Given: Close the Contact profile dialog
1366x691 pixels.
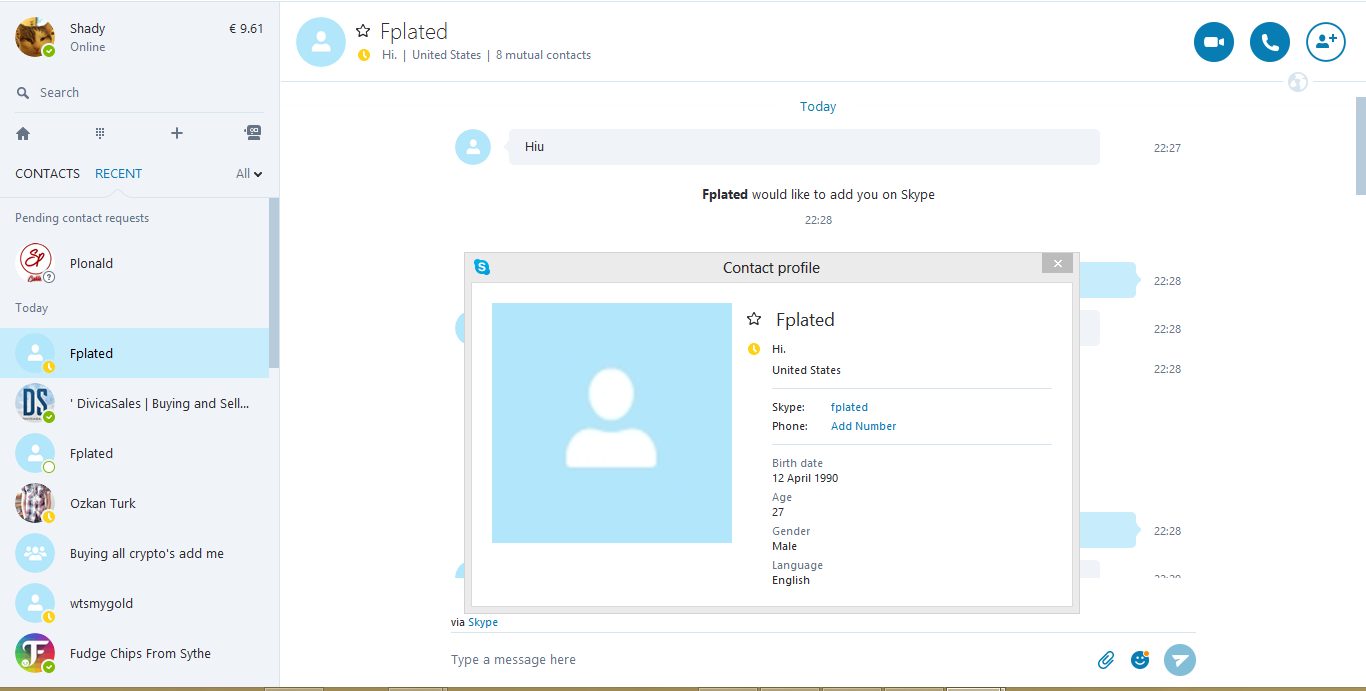Looking at the screenshot, I should [1057, 263].
